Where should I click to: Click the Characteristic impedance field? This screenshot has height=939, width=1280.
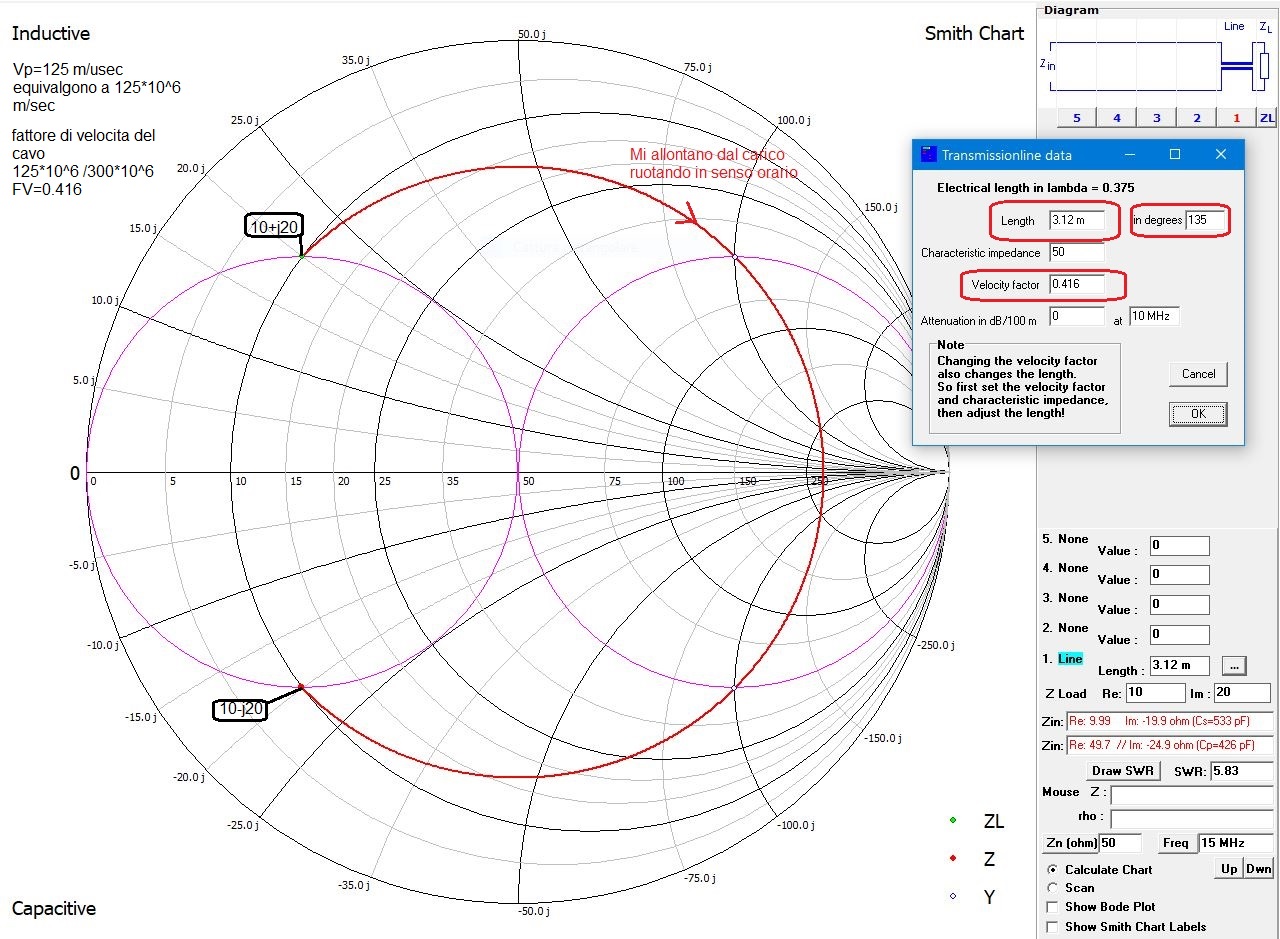(x=1077, y=252)
